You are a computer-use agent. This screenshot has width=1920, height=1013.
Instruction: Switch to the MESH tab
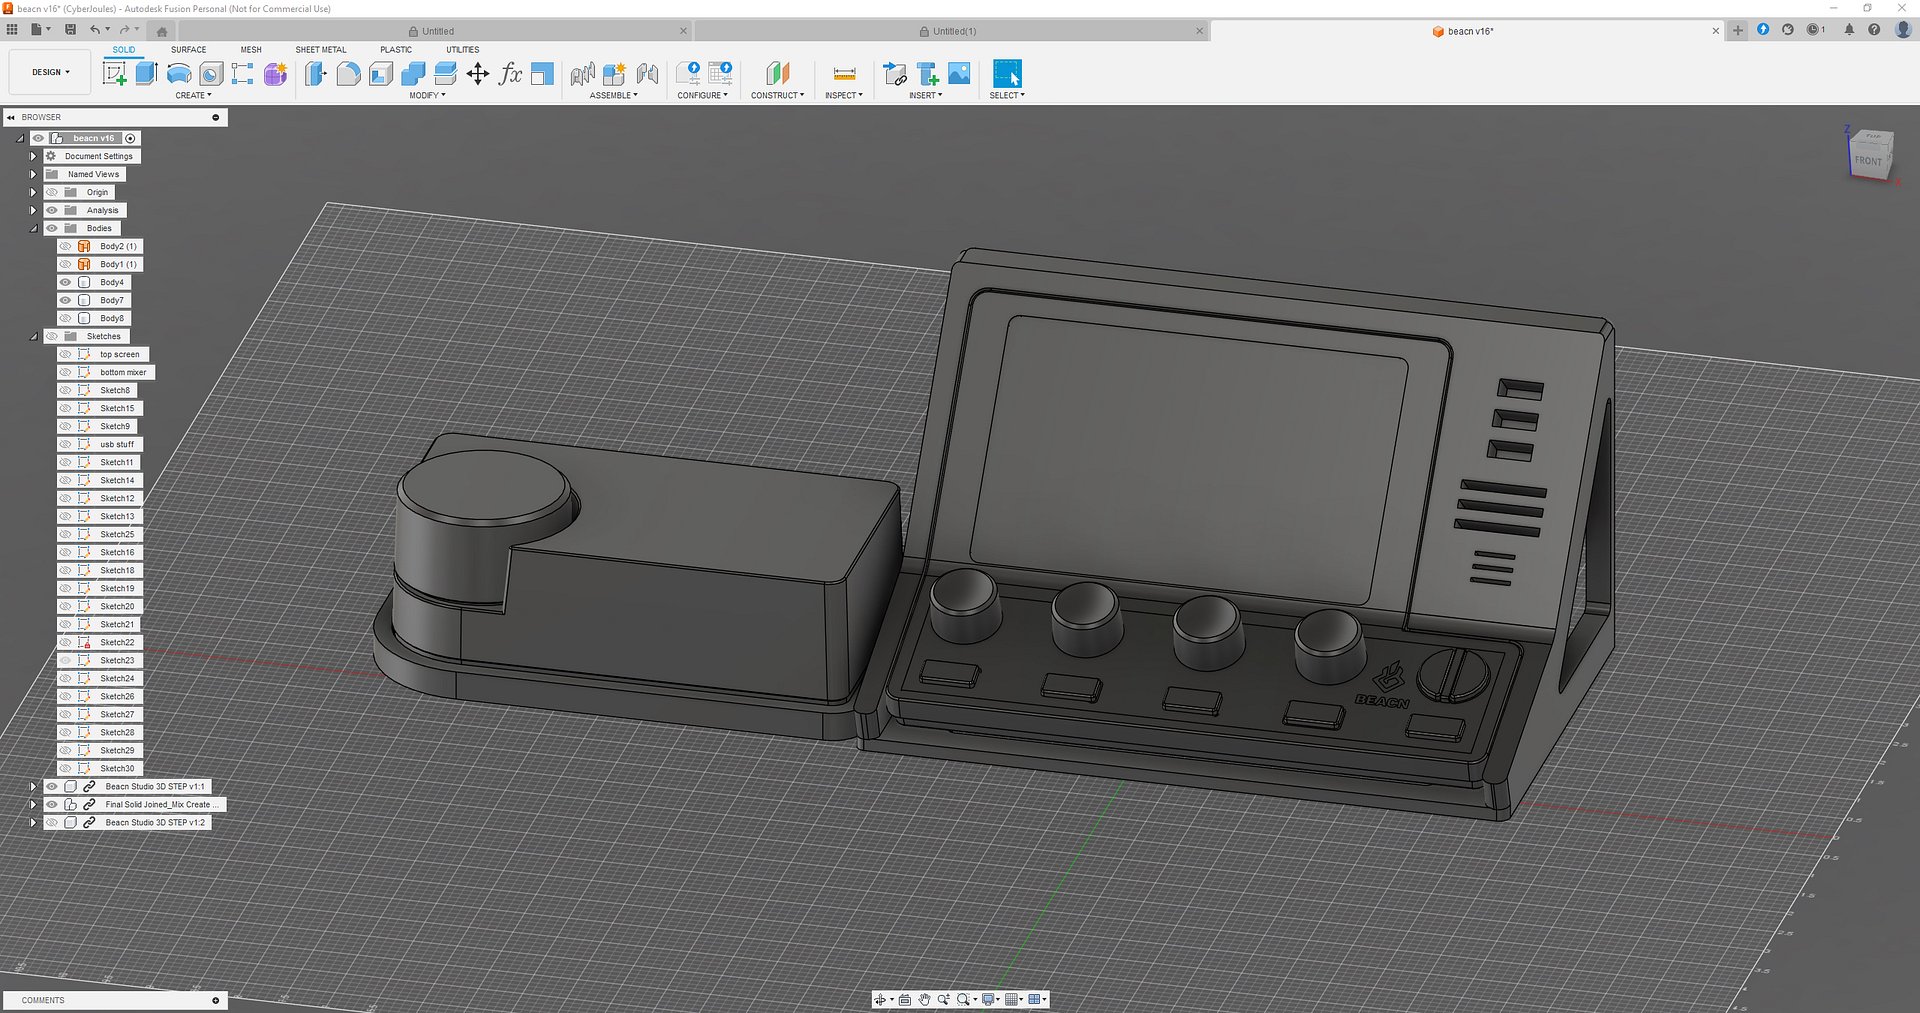(251, 49)
